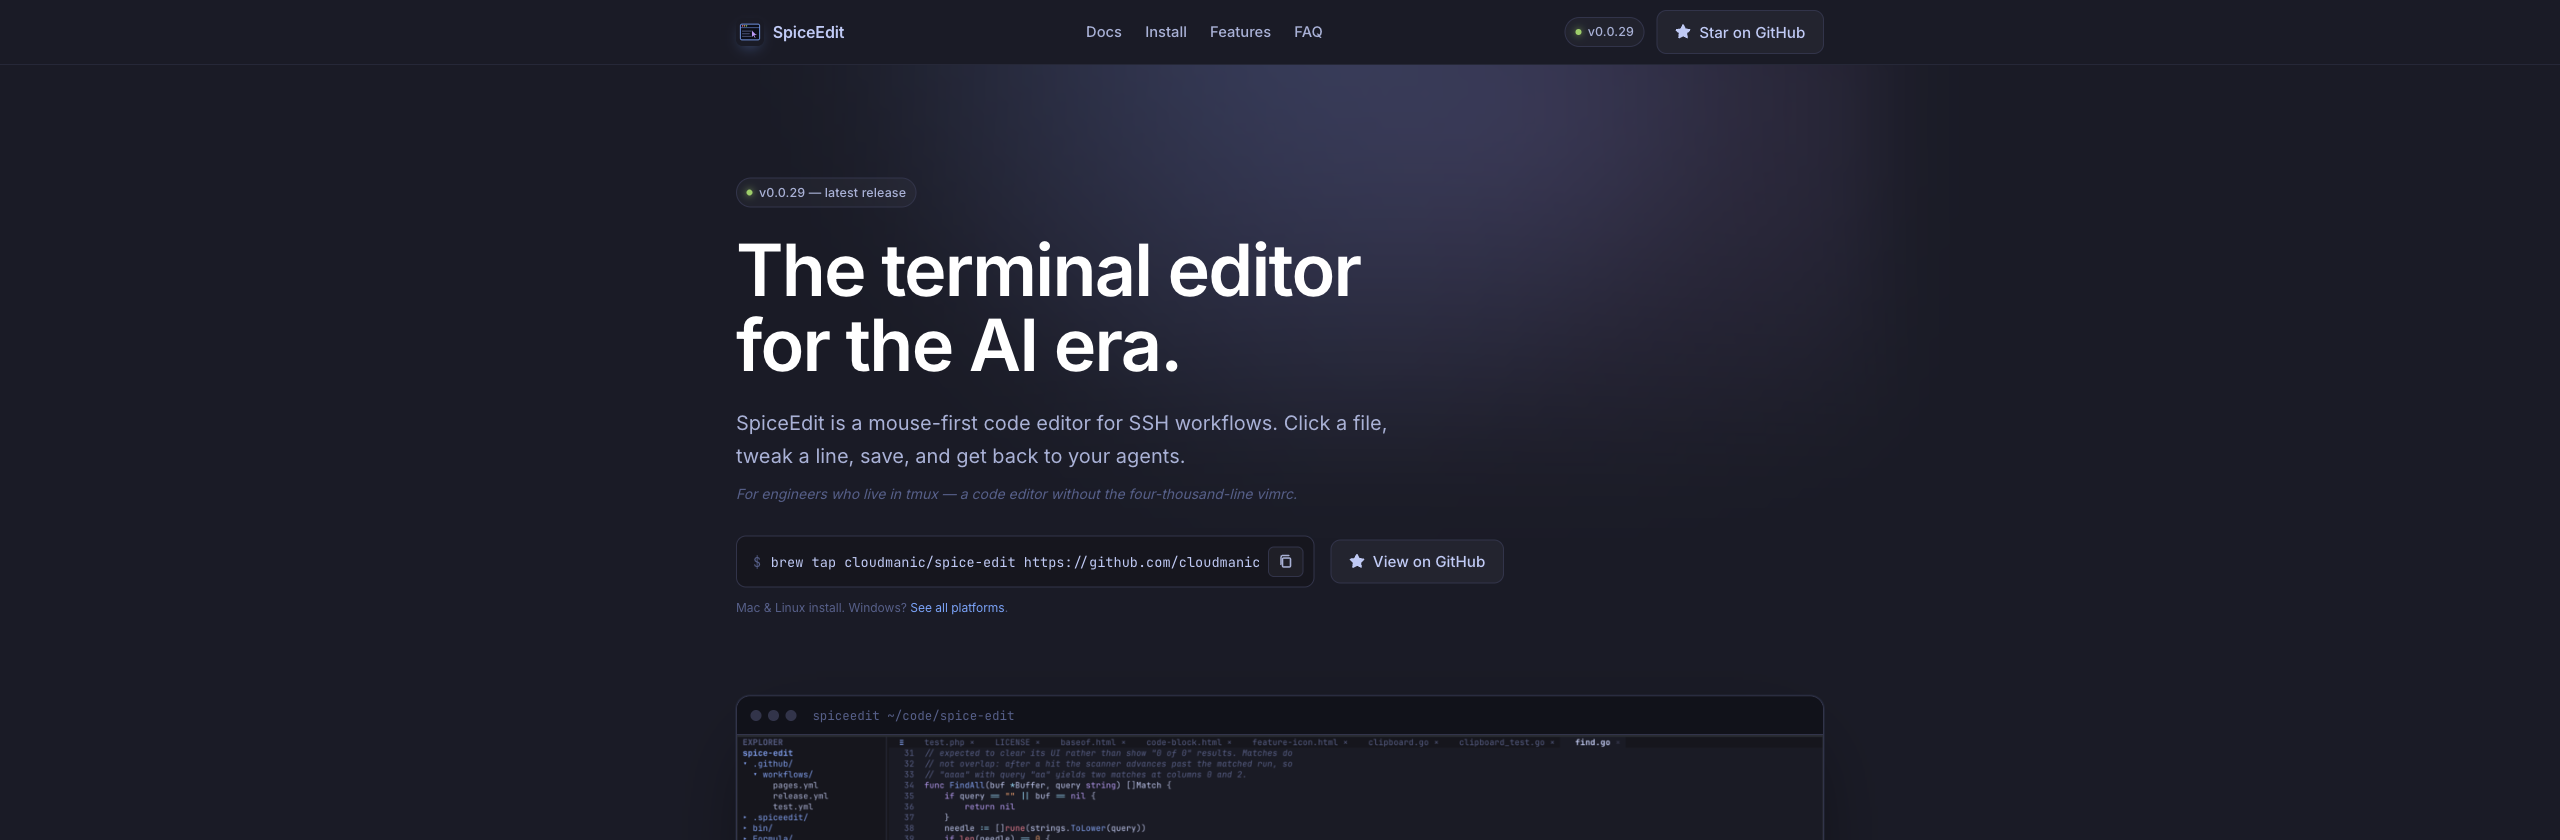
Task: Select the clipboard.go editor tab
Action: coord(1398,742)
